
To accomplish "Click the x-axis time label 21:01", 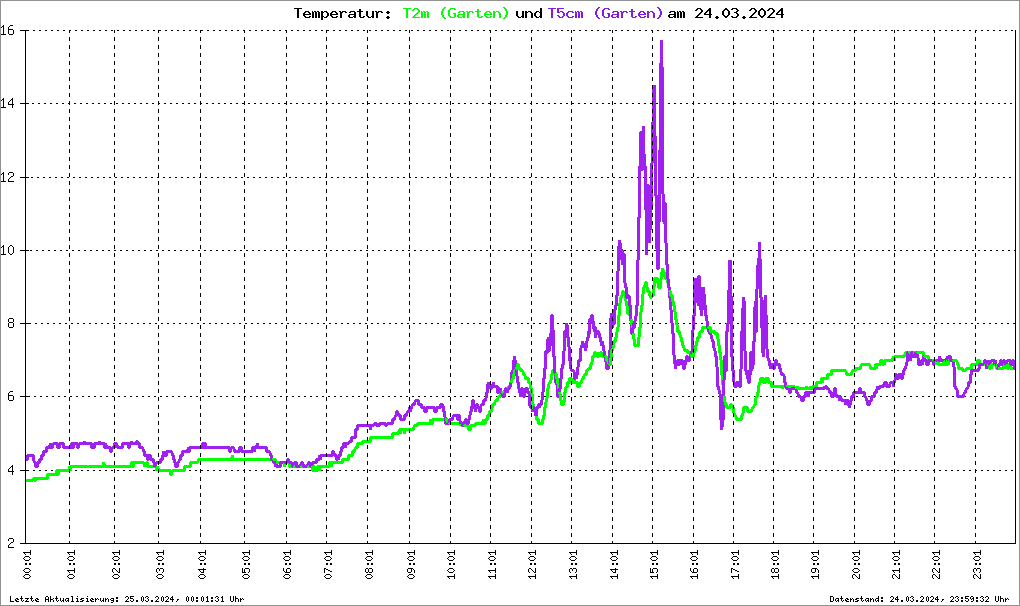I will [x=896, y=564].
